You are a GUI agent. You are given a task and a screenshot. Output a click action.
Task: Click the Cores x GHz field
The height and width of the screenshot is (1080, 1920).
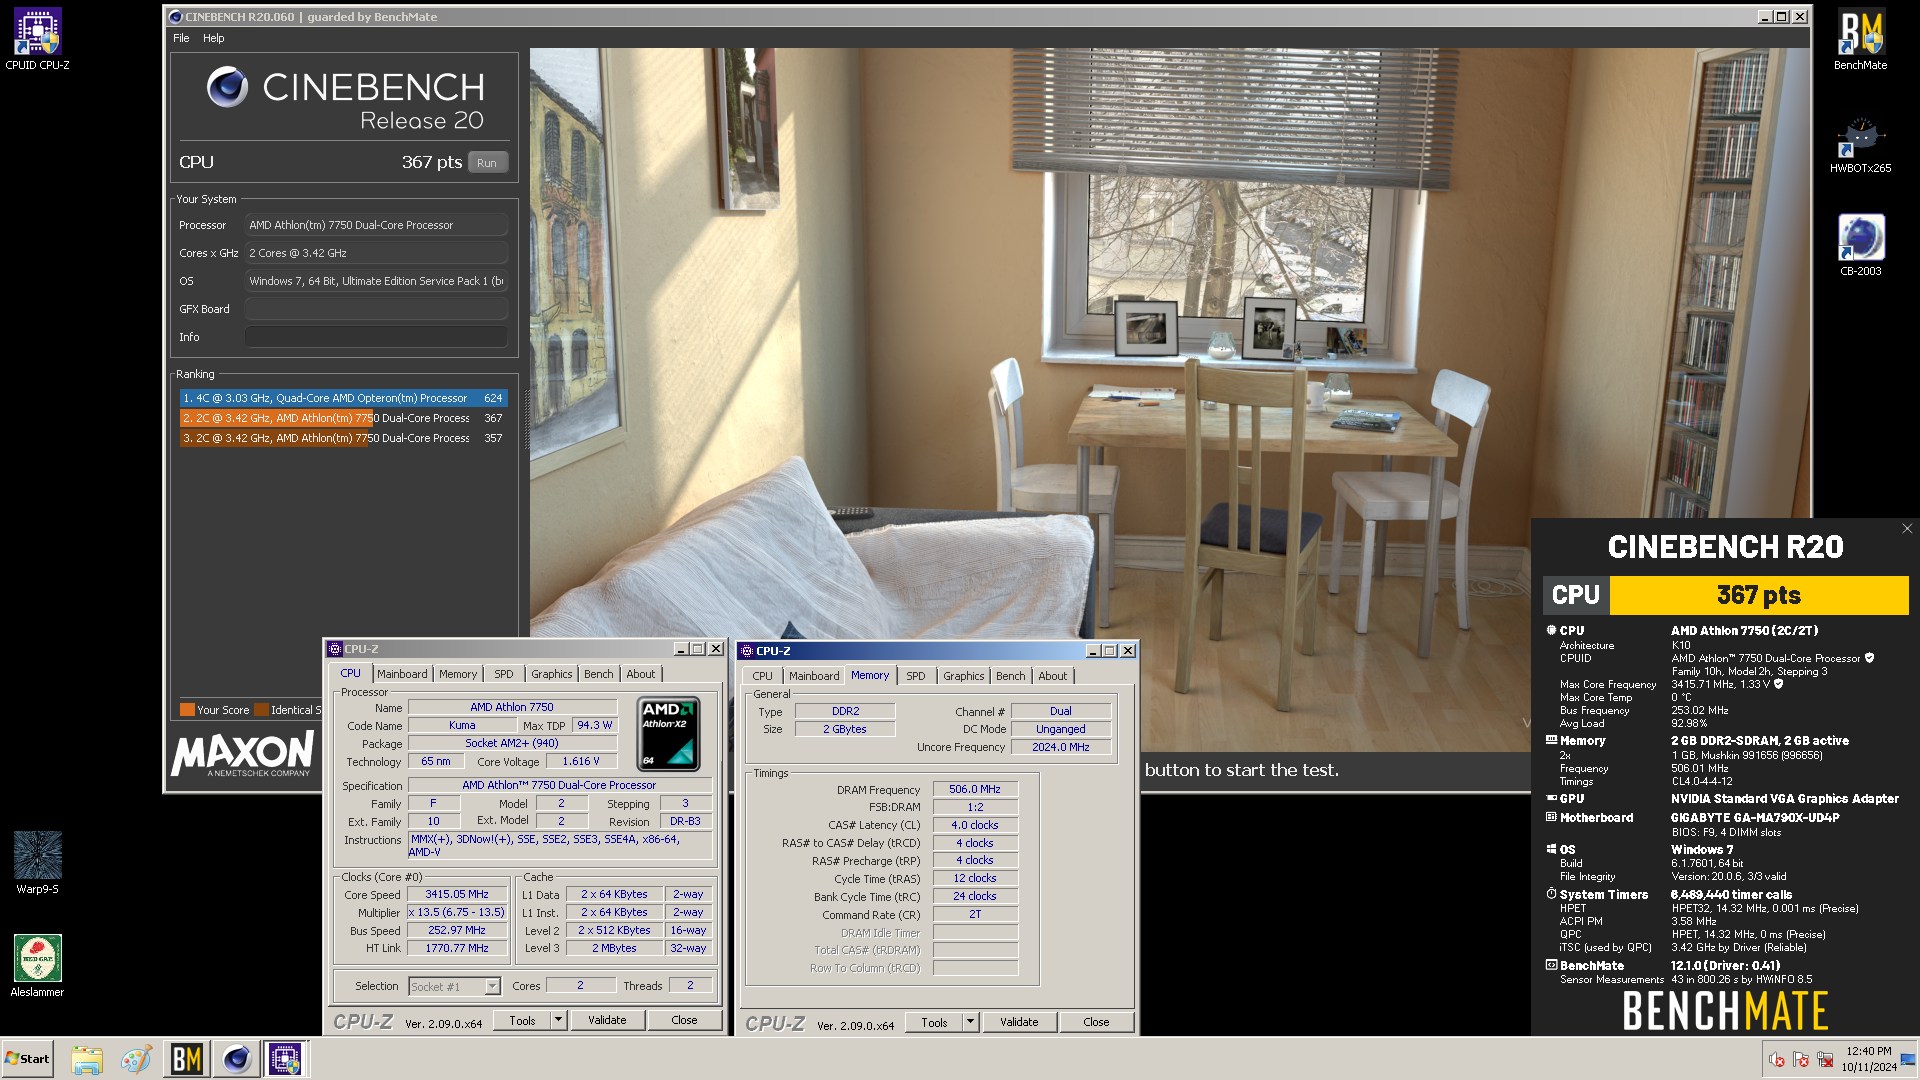[x=376, y=253]
